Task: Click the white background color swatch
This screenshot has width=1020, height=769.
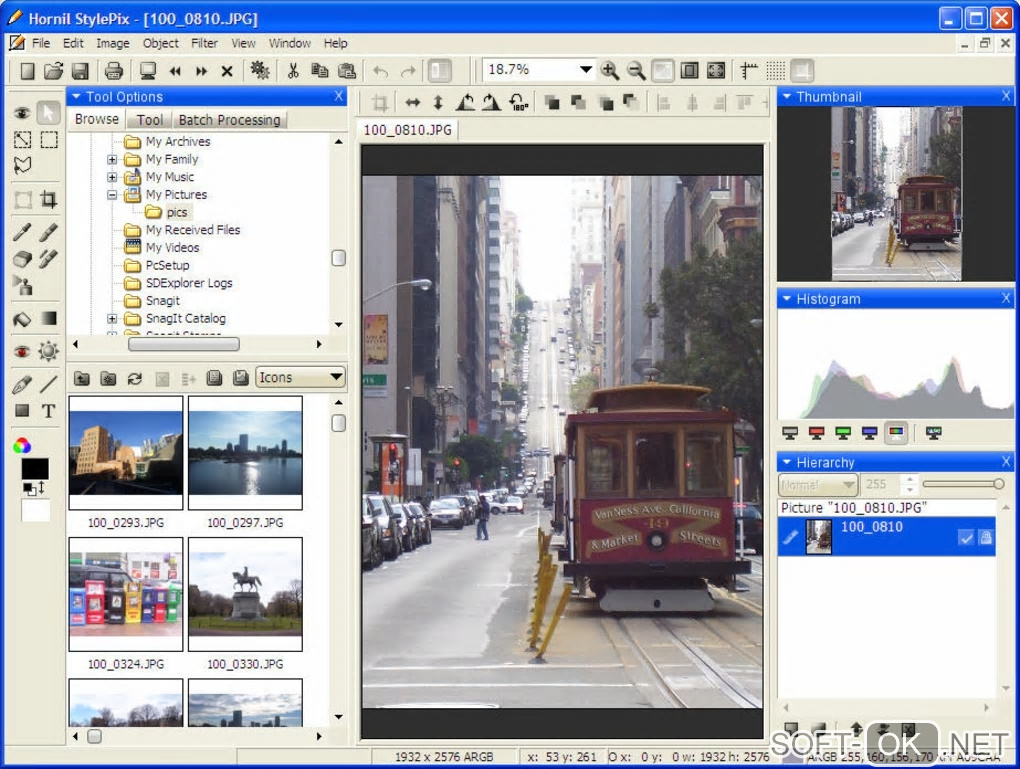Action: click(35, 509)
